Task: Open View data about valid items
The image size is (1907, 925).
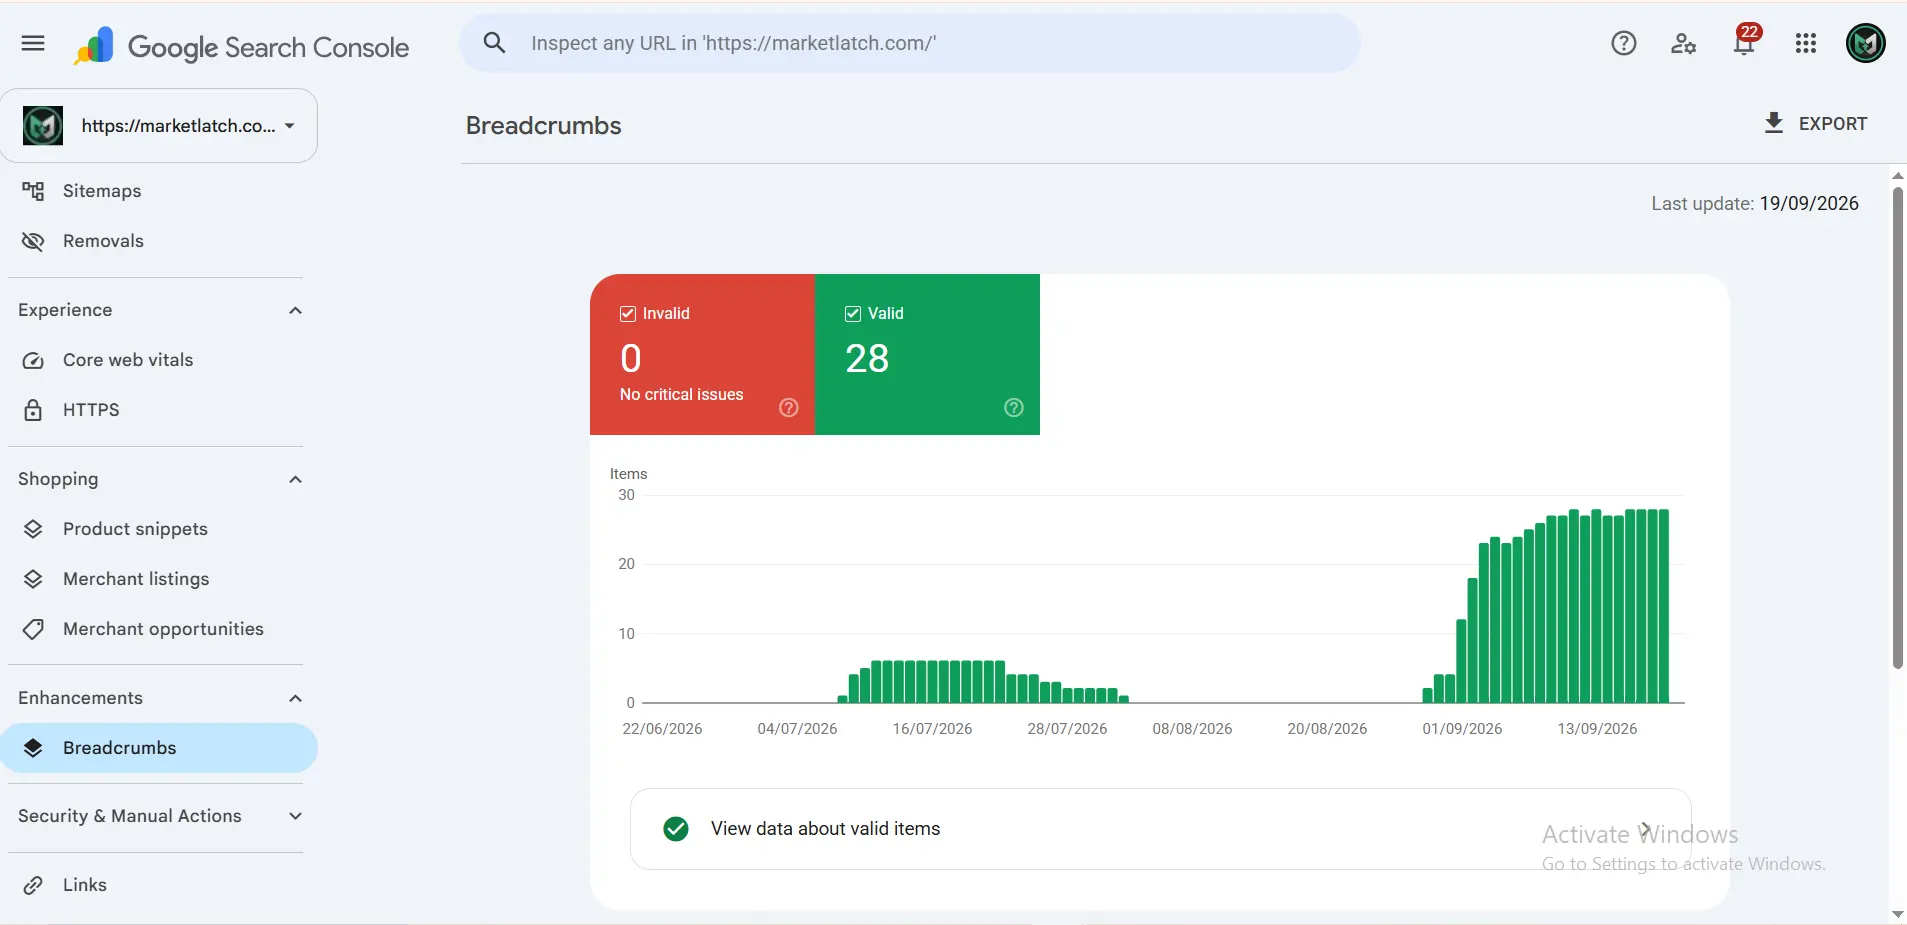Action: [1160, 829]
